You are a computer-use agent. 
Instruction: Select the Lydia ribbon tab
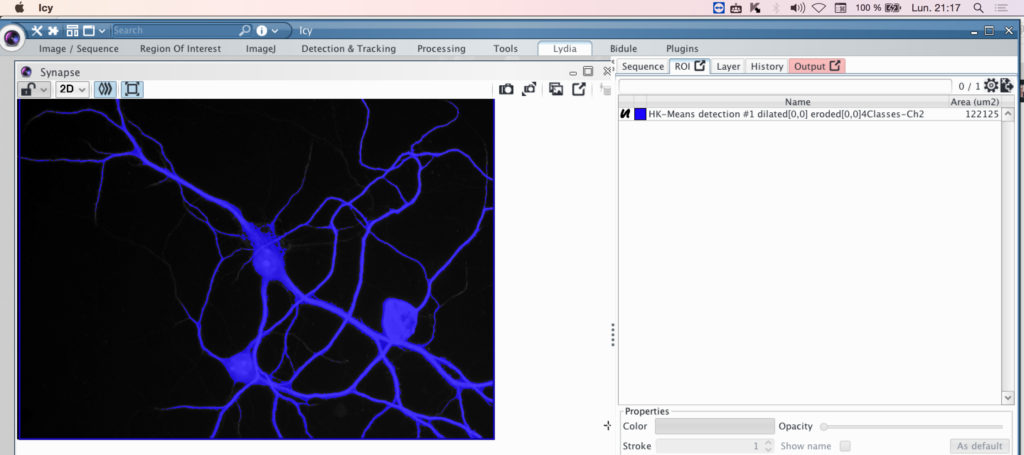565,48
